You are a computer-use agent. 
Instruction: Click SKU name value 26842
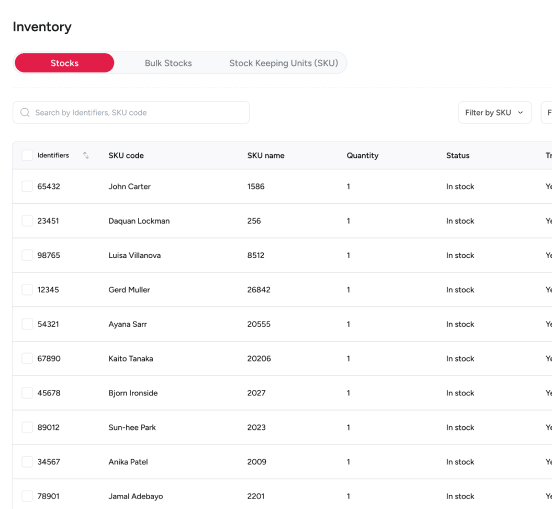[259, 290]
